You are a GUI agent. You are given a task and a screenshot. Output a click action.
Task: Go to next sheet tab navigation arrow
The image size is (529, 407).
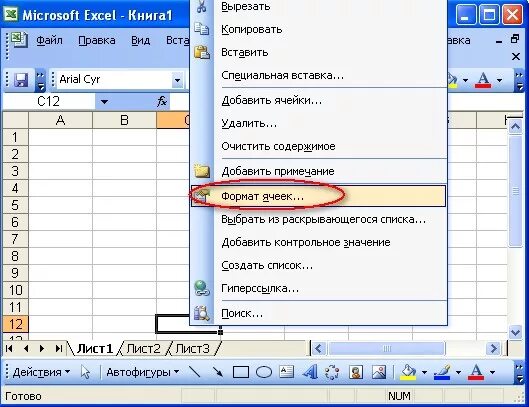coord(42,348)
